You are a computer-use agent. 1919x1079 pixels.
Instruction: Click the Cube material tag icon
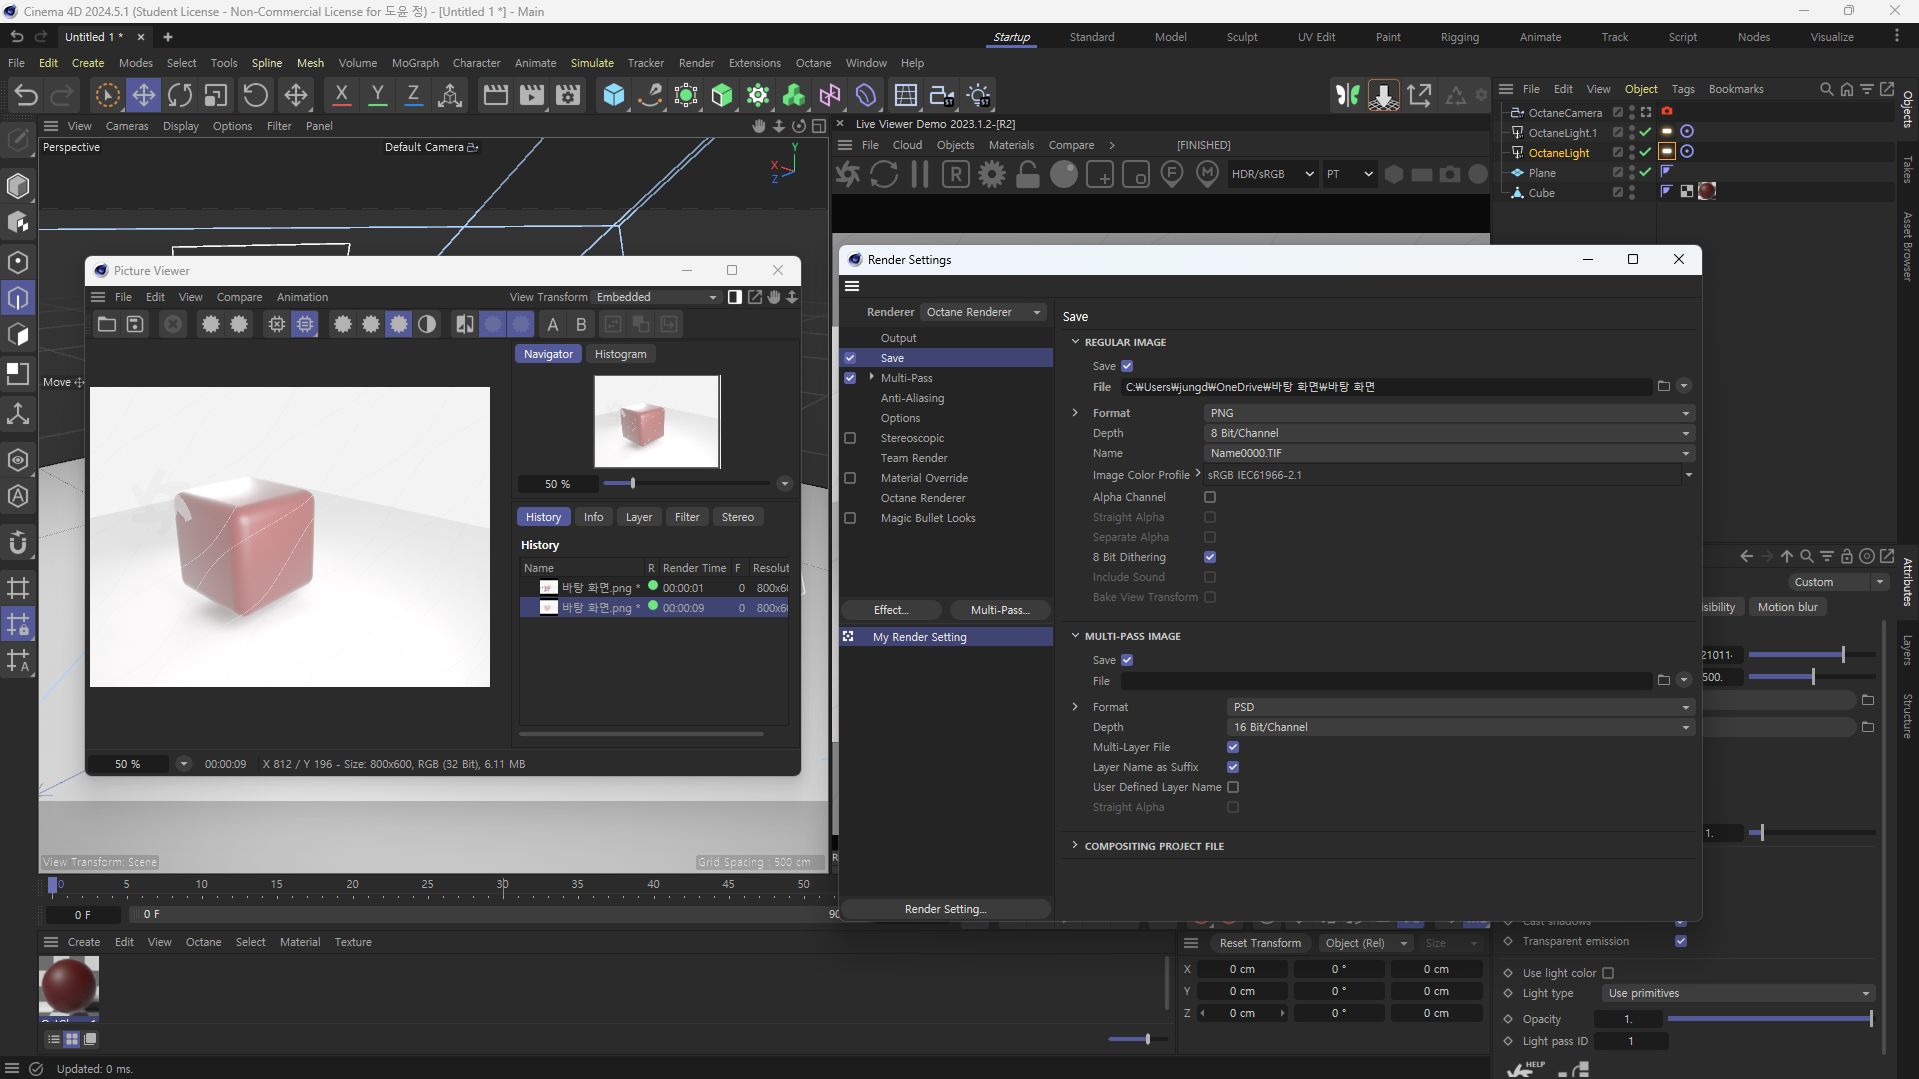[1707, 191]
